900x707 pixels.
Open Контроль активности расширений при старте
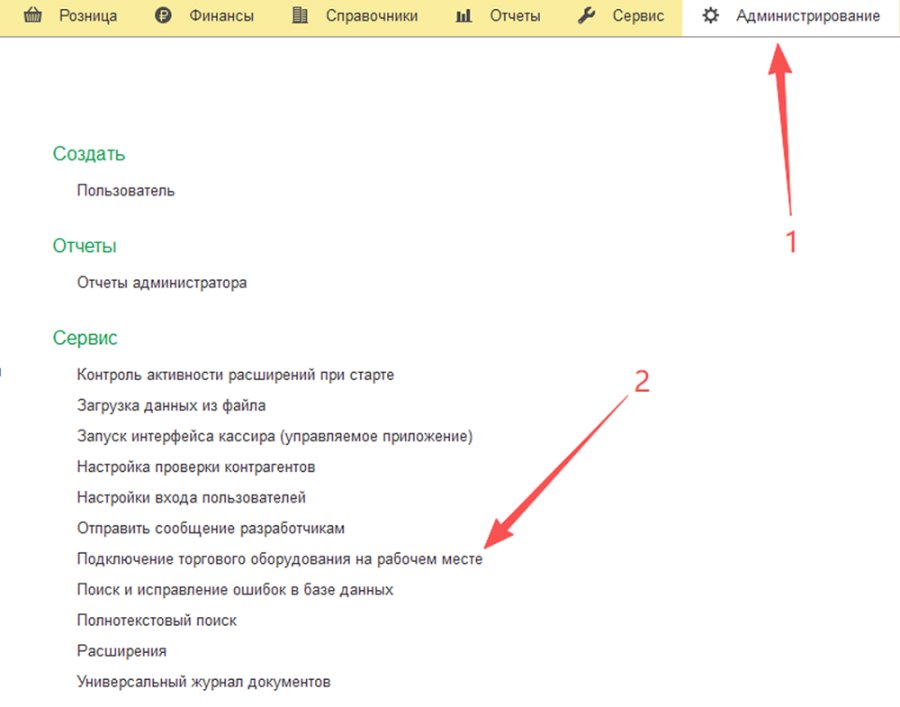click(x=235, y=375)
